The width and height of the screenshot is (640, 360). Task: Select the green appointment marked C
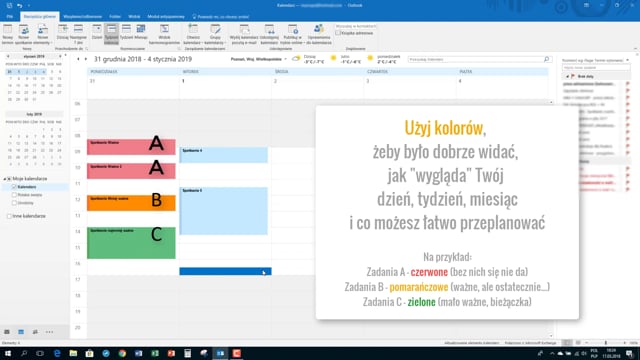(x=131, y=243)
